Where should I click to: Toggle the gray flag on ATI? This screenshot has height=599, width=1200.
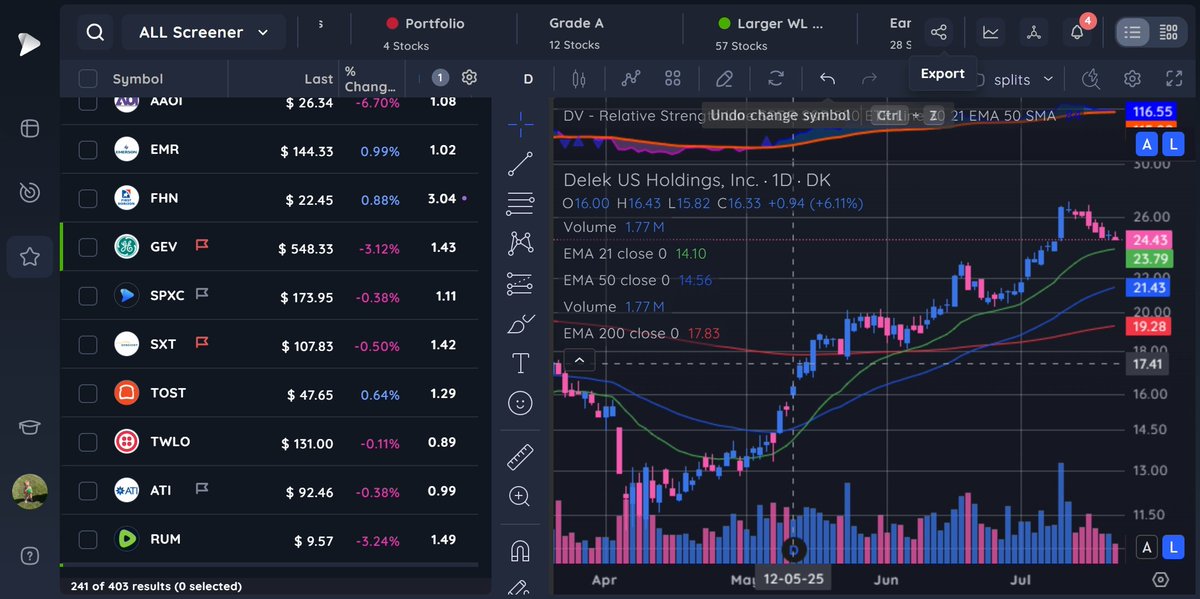(x=201, y=489)
